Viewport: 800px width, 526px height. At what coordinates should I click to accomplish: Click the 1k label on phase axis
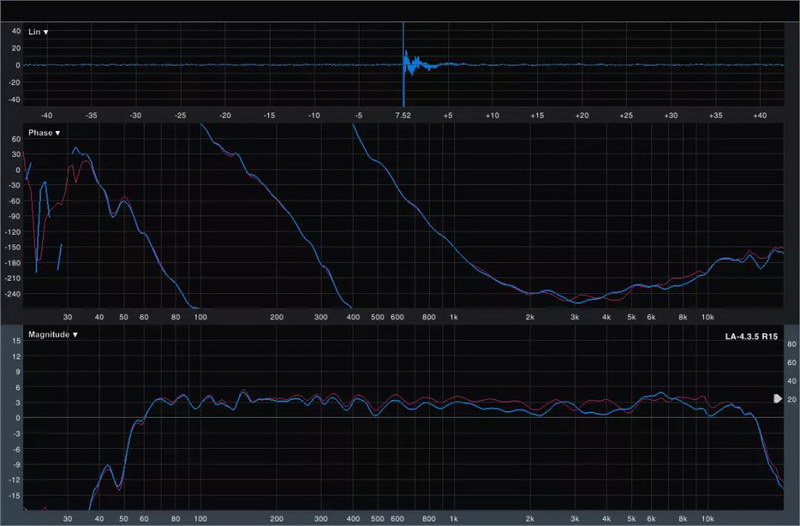pyautogui.click(x=454, y=317)
